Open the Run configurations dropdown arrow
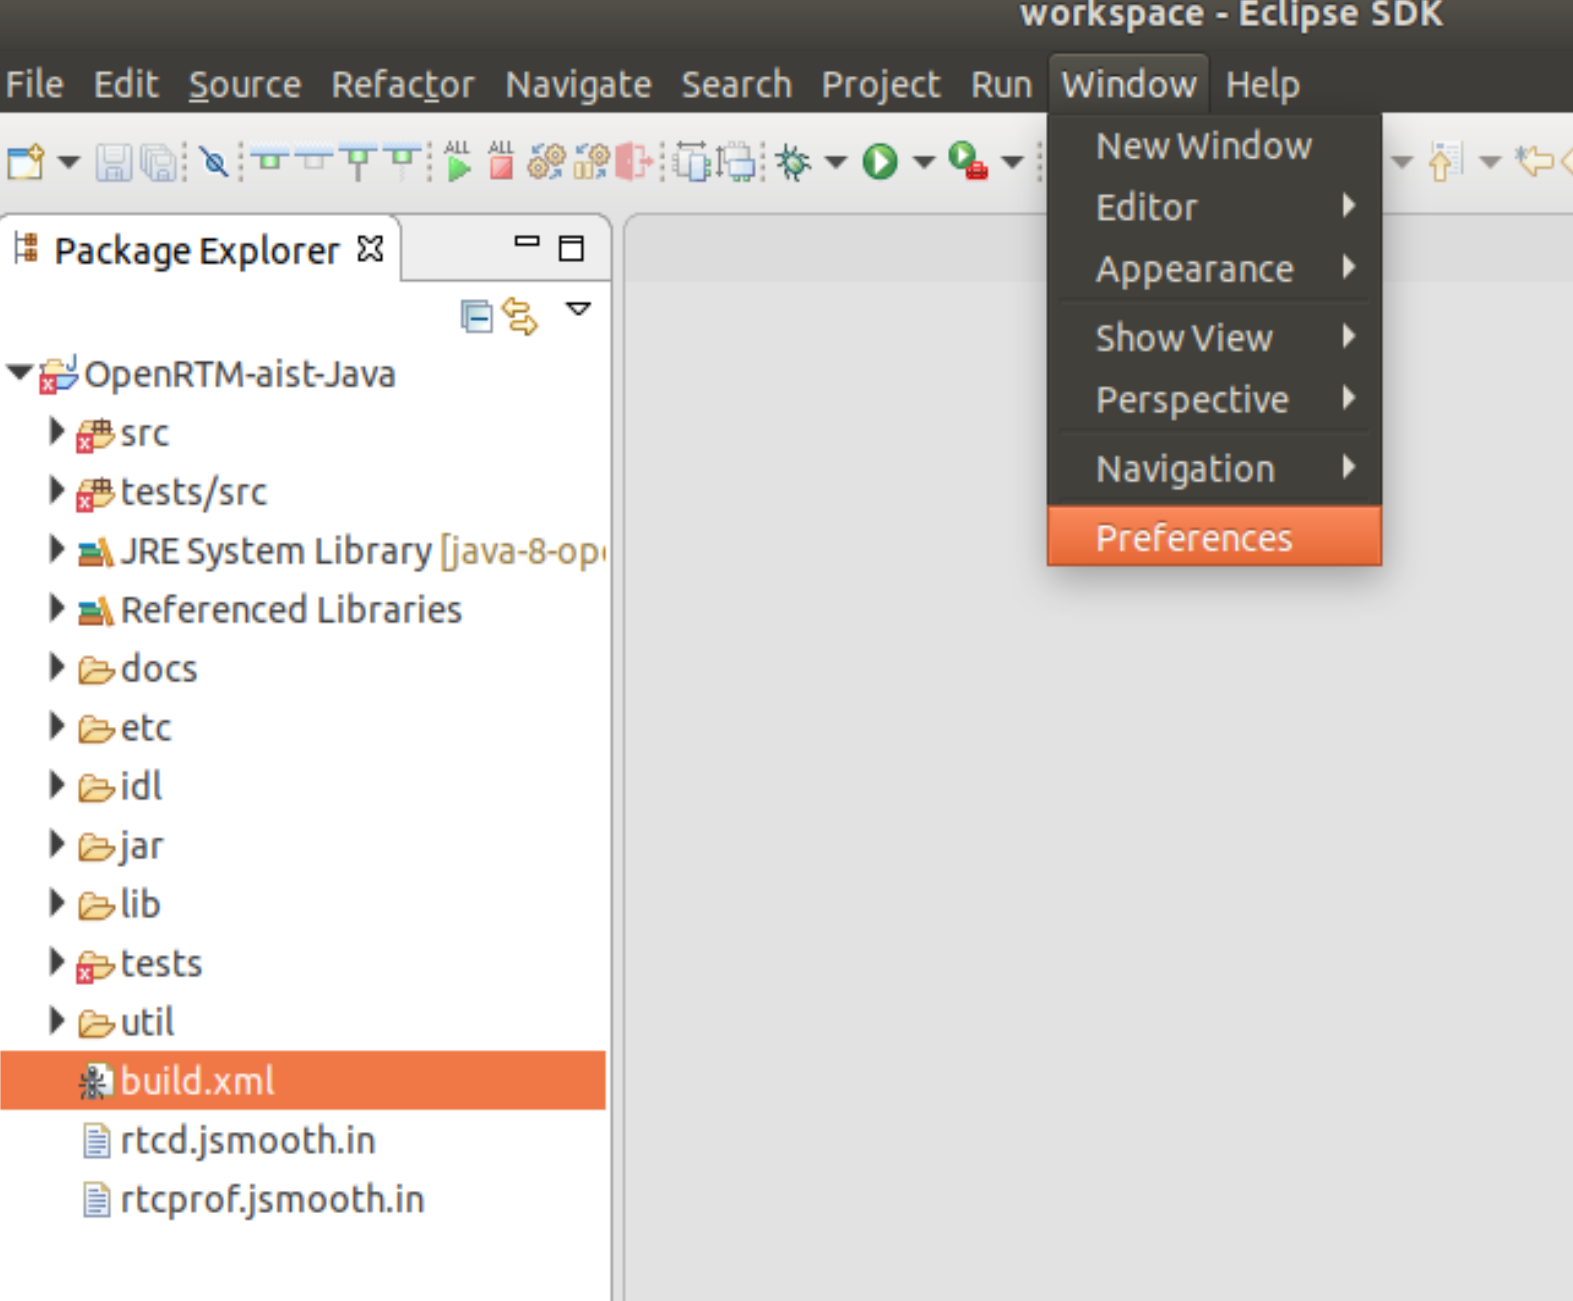Image resolution: width=1573 pixels, height=1301 pixels. [x=924, y=162]
